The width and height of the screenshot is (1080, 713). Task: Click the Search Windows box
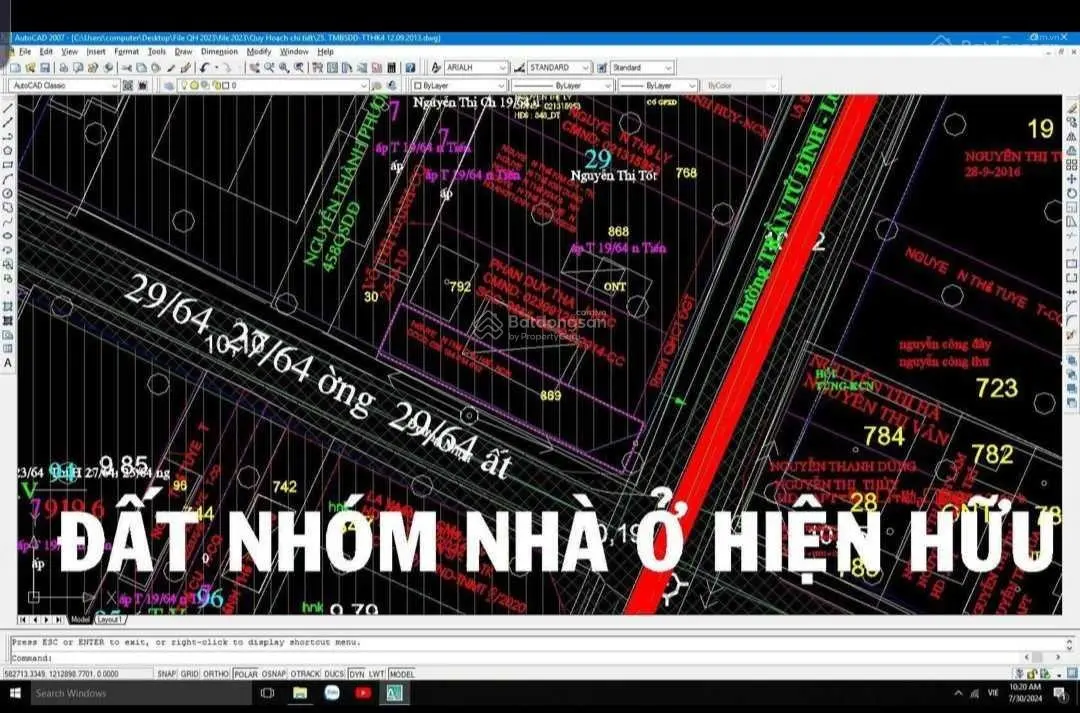click(141, 693)
